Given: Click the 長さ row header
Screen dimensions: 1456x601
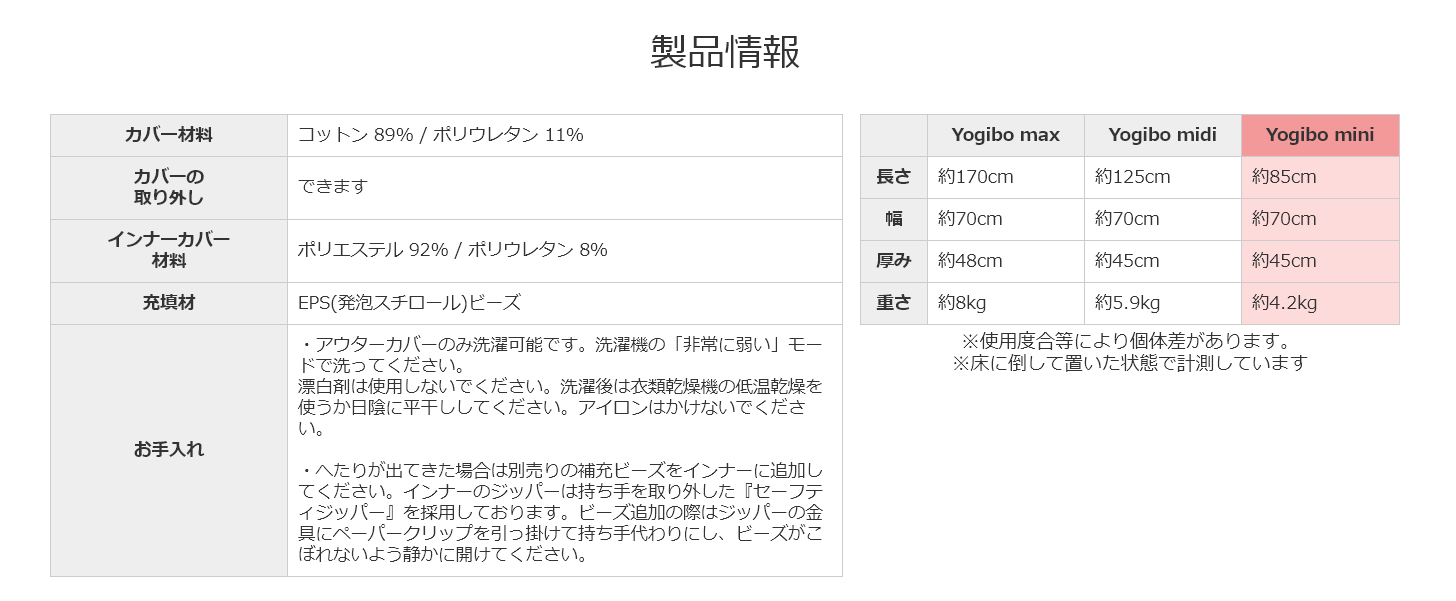Looking at the screenshot, I should [894, 177].
